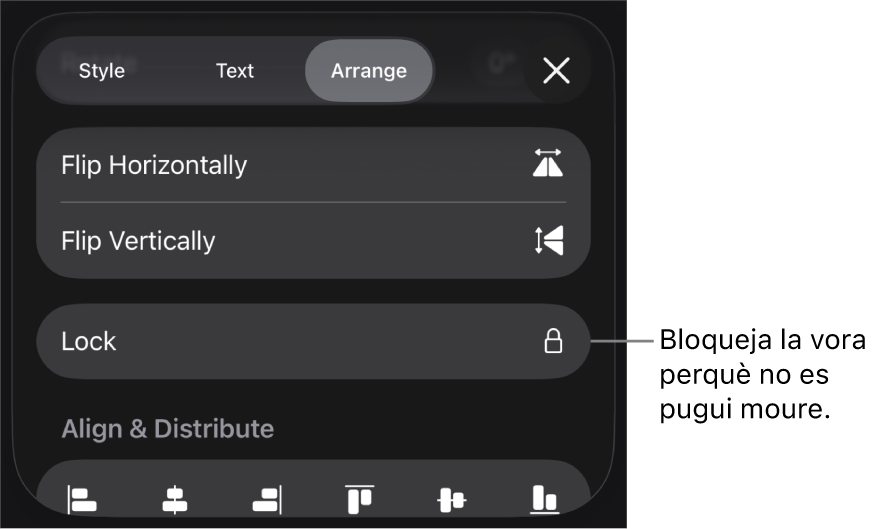Click the flip horizontally icon

pyautogui.click(x=547, y=164)
